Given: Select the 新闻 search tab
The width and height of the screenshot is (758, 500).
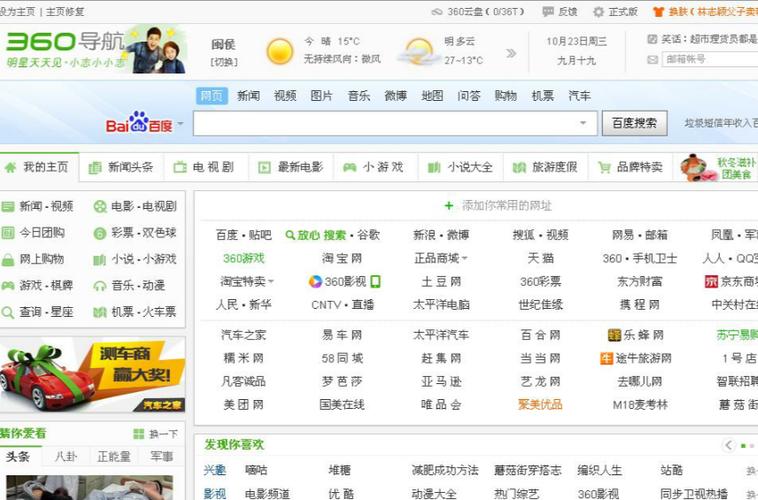Looking at the screenshot, I should (x=248, y=96).
